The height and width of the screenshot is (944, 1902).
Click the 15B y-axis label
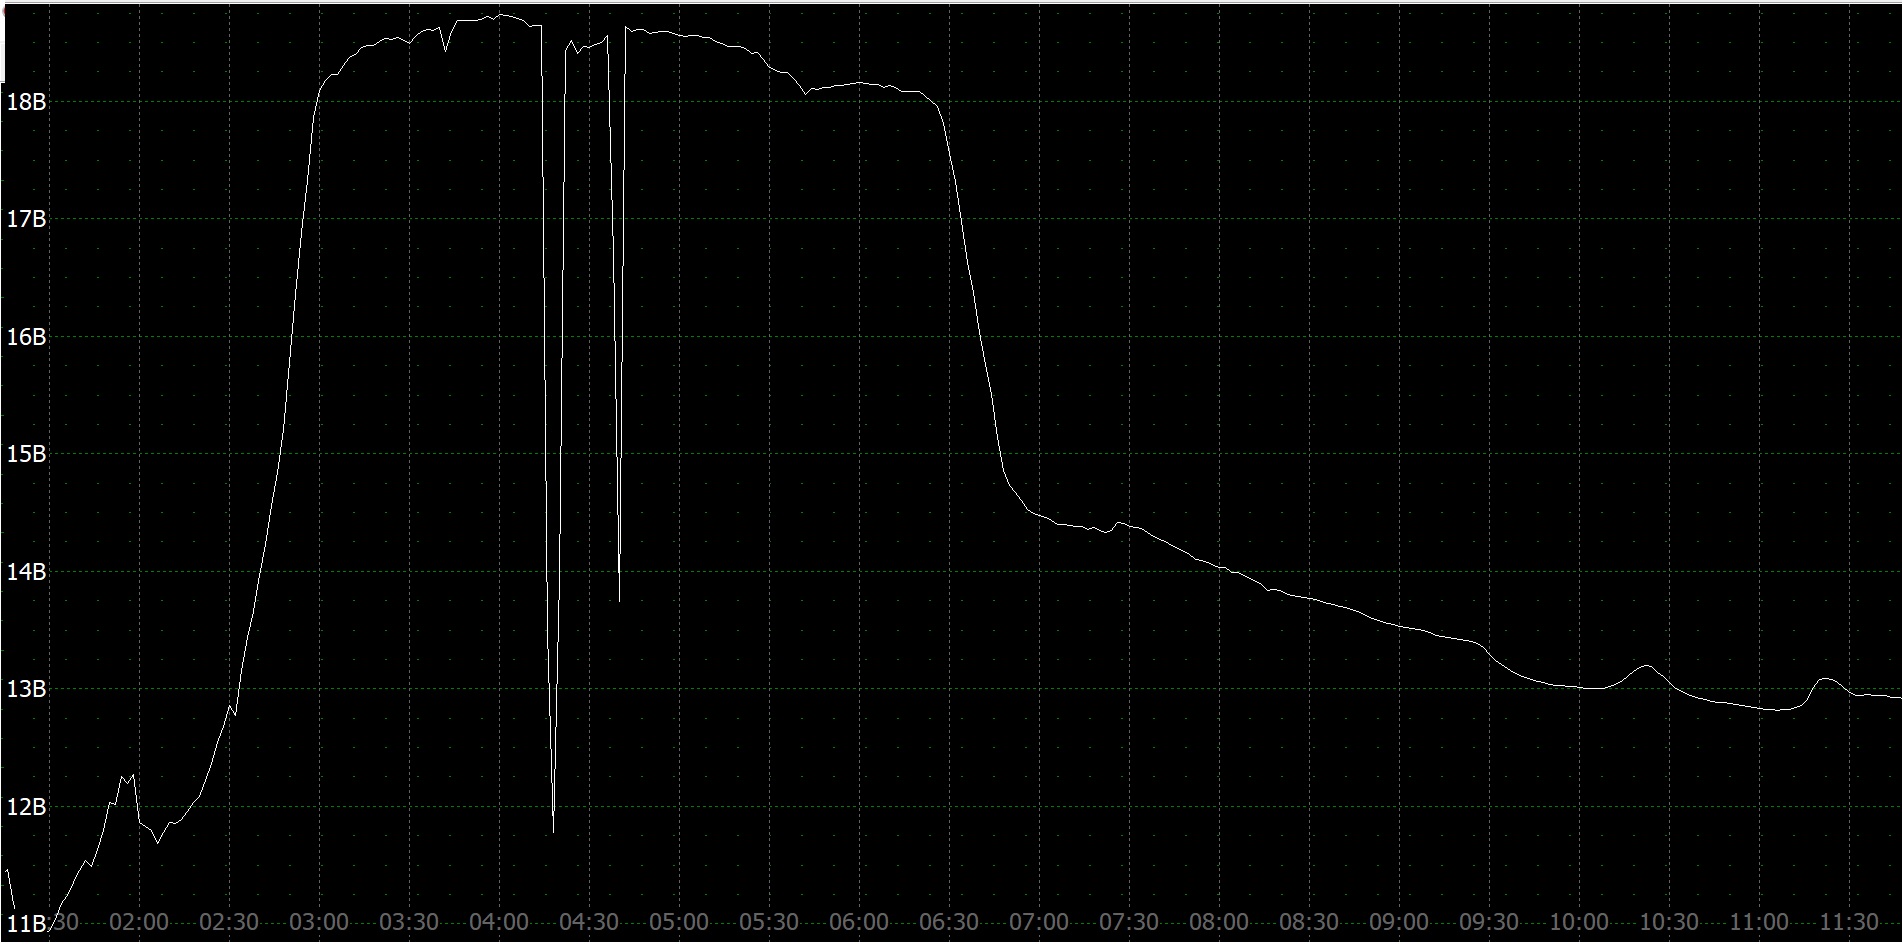[26, 454]
